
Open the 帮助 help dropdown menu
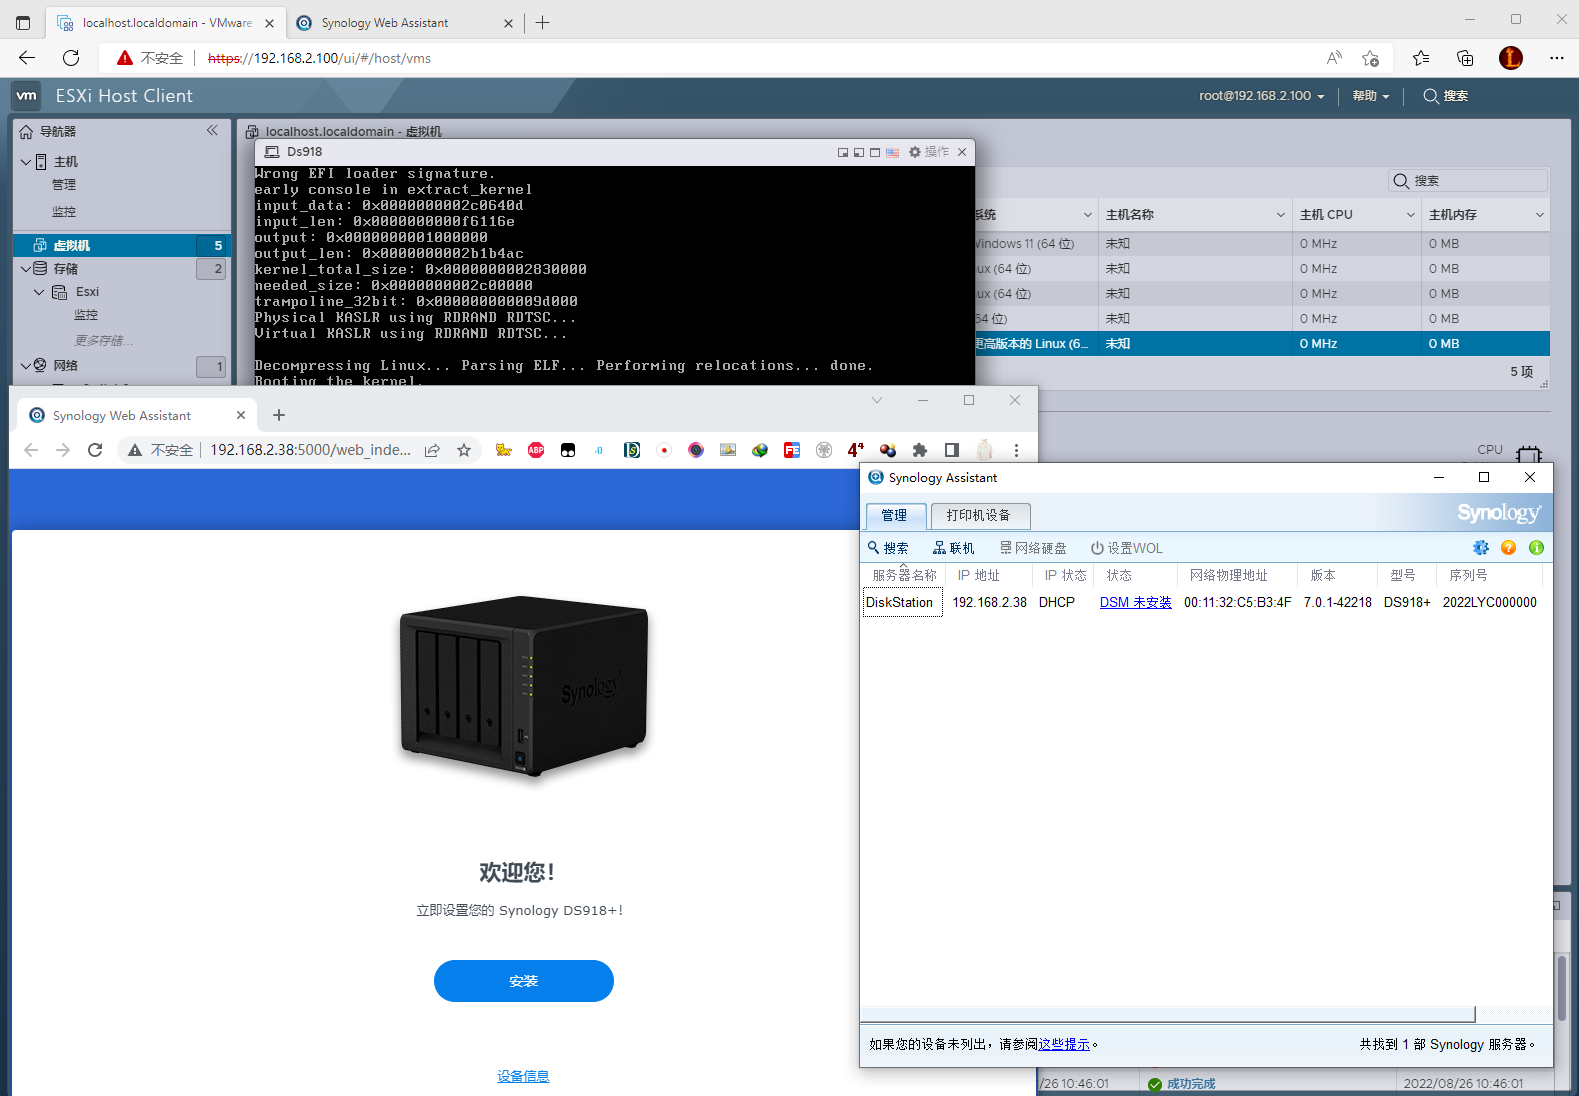(x=1370, y=96)
